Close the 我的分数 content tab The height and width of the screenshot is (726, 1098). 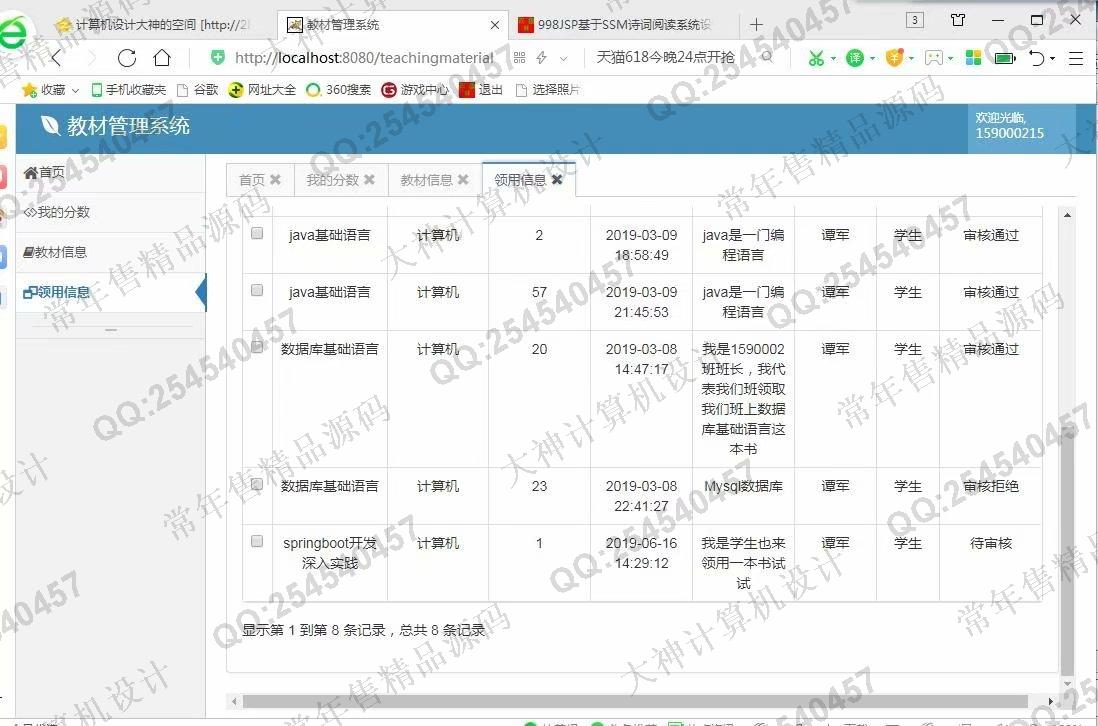tap(369, 180)
